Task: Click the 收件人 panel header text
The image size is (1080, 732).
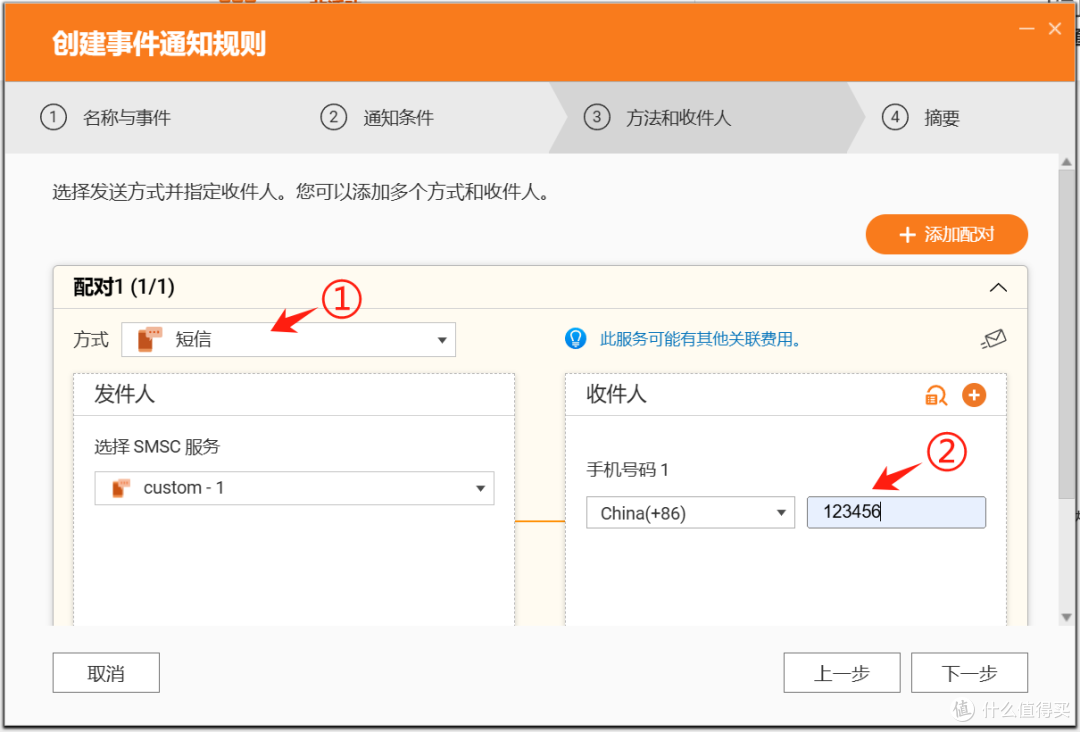Action: 616,395
